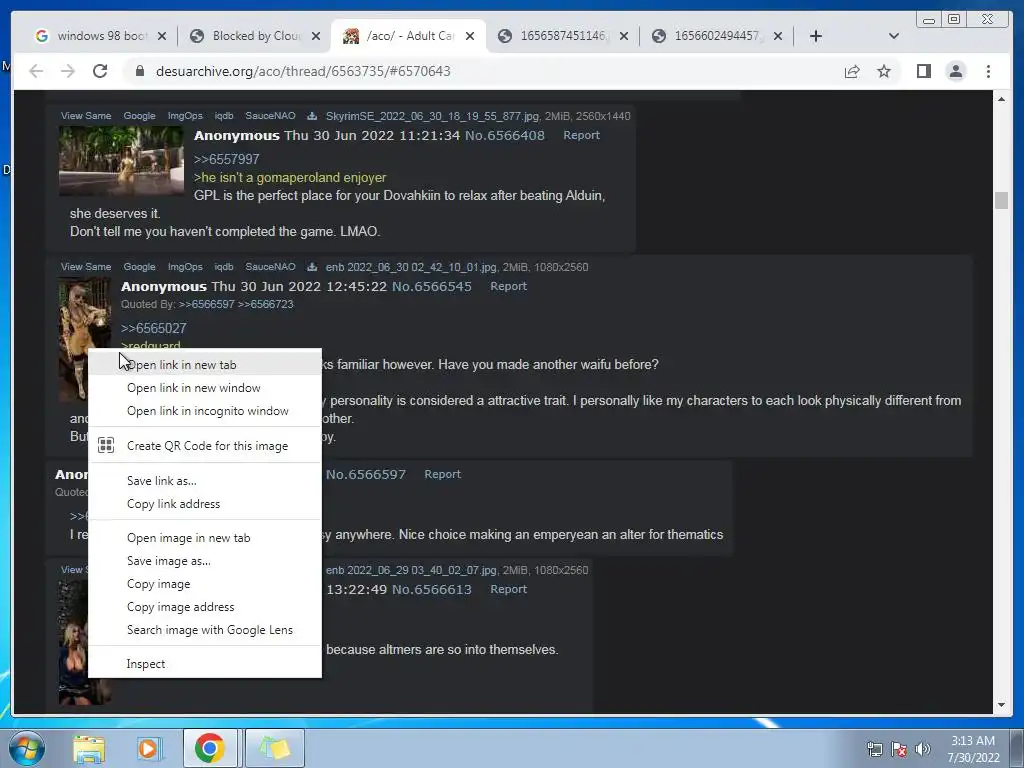Click 'iqdb' on the SkyrimSE image post
The image size is (1024, 768).
pyautogui.click(x=224, y=116)
